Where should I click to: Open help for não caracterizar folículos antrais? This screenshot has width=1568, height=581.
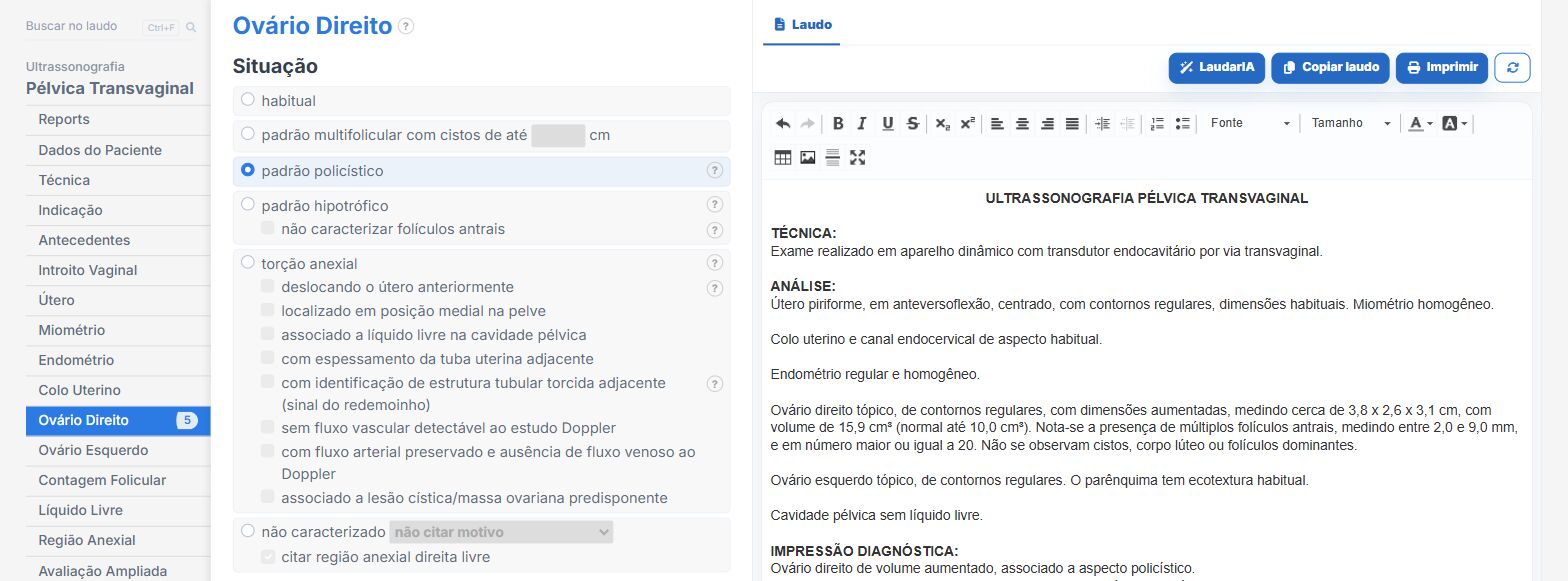715,230
